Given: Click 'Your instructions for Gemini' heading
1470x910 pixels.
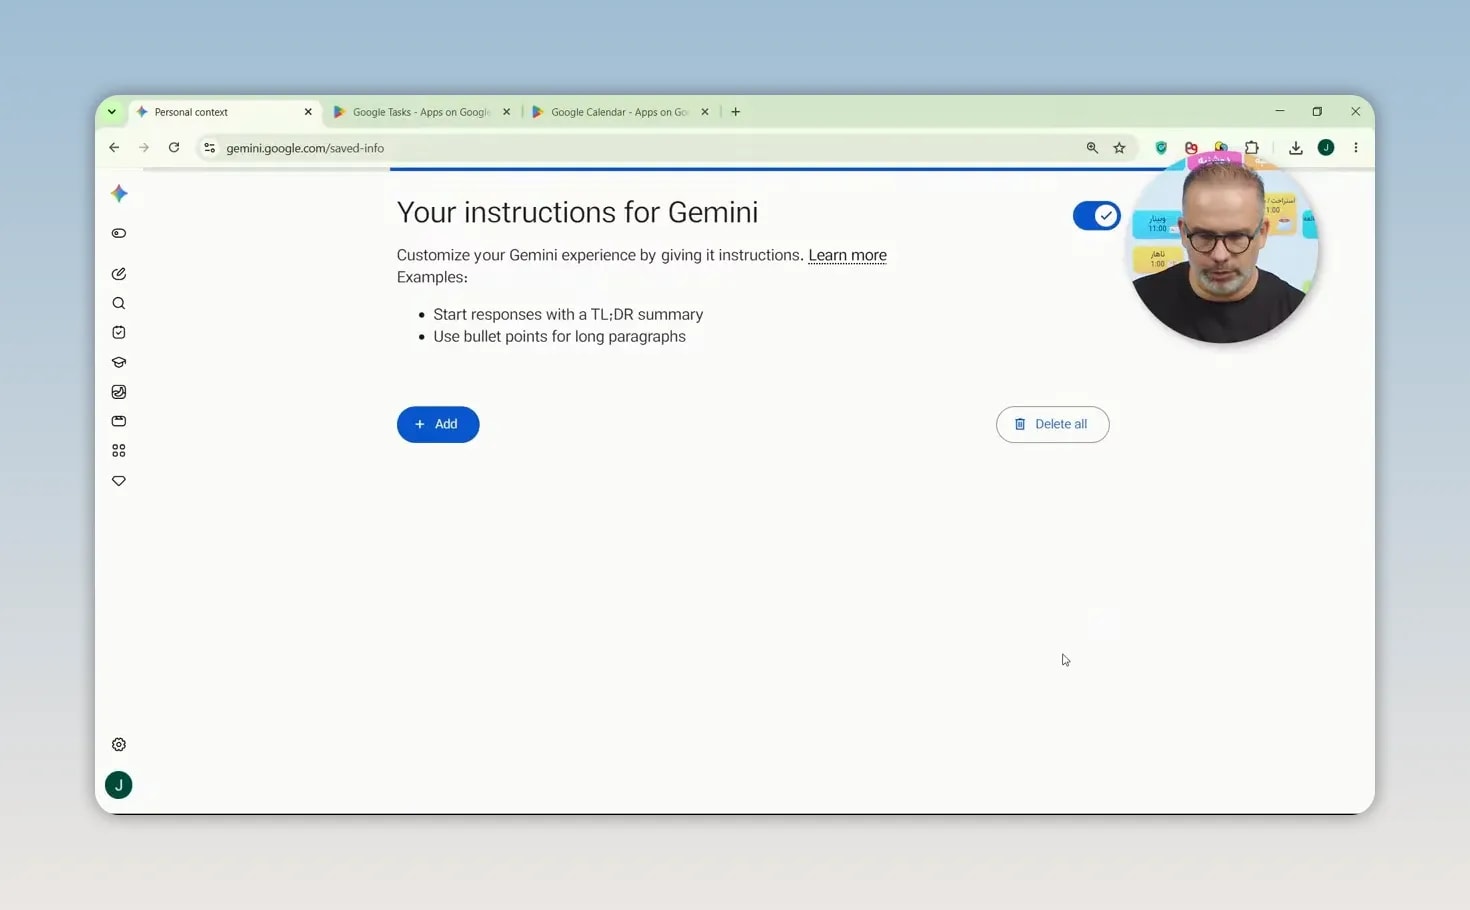Looking at the screenshot, I should [x=577, y=212].
